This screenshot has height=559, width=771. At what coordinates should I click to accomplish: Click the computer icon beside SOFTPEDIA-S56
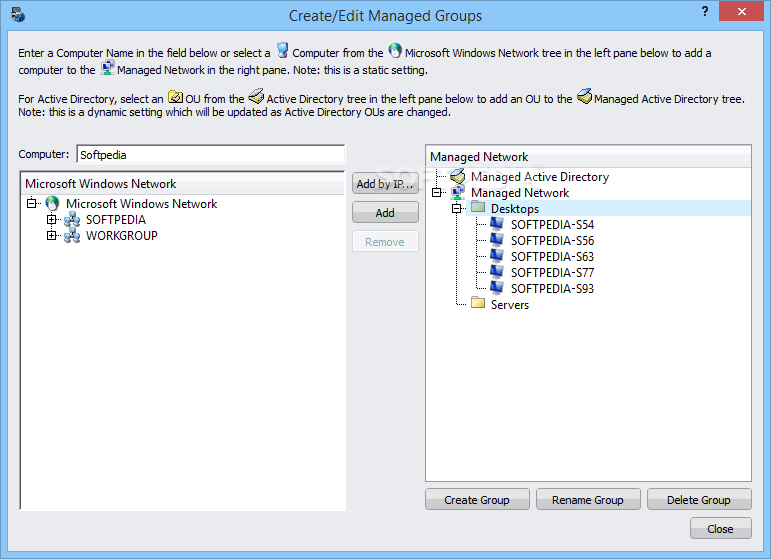(x=497, y=240)
